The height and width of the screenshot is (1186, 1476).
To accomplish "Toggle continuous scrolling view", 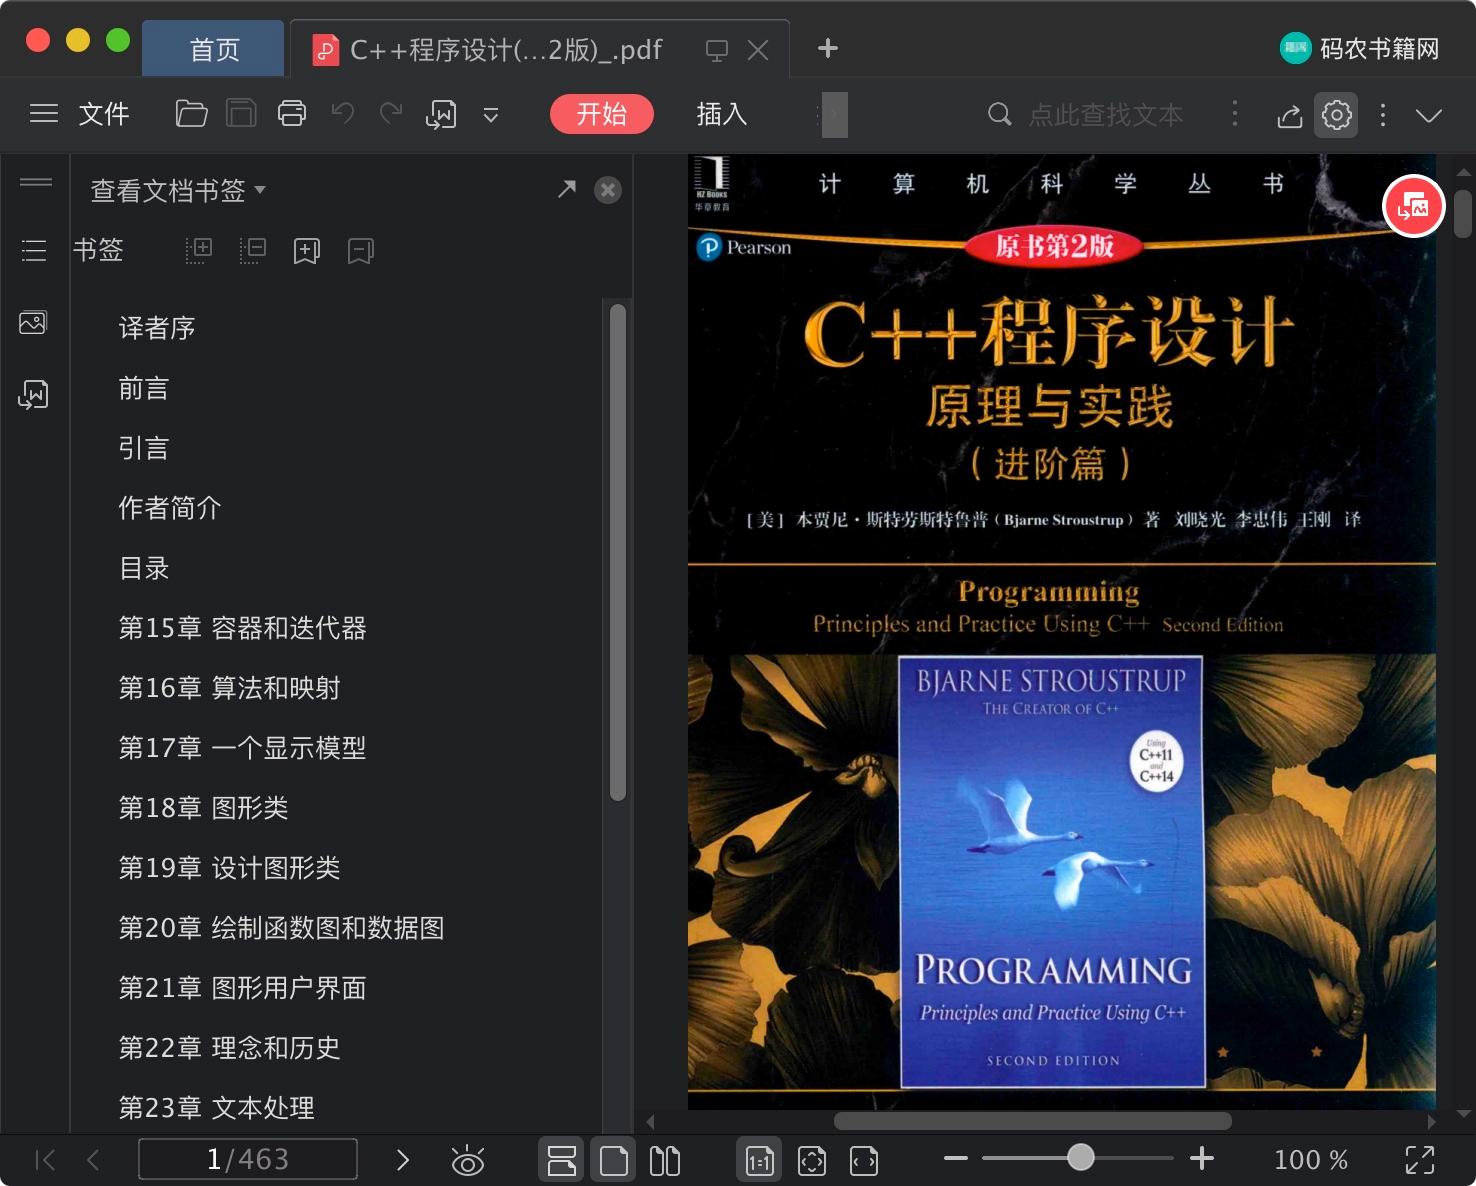I will click(x=562, y=1160).
